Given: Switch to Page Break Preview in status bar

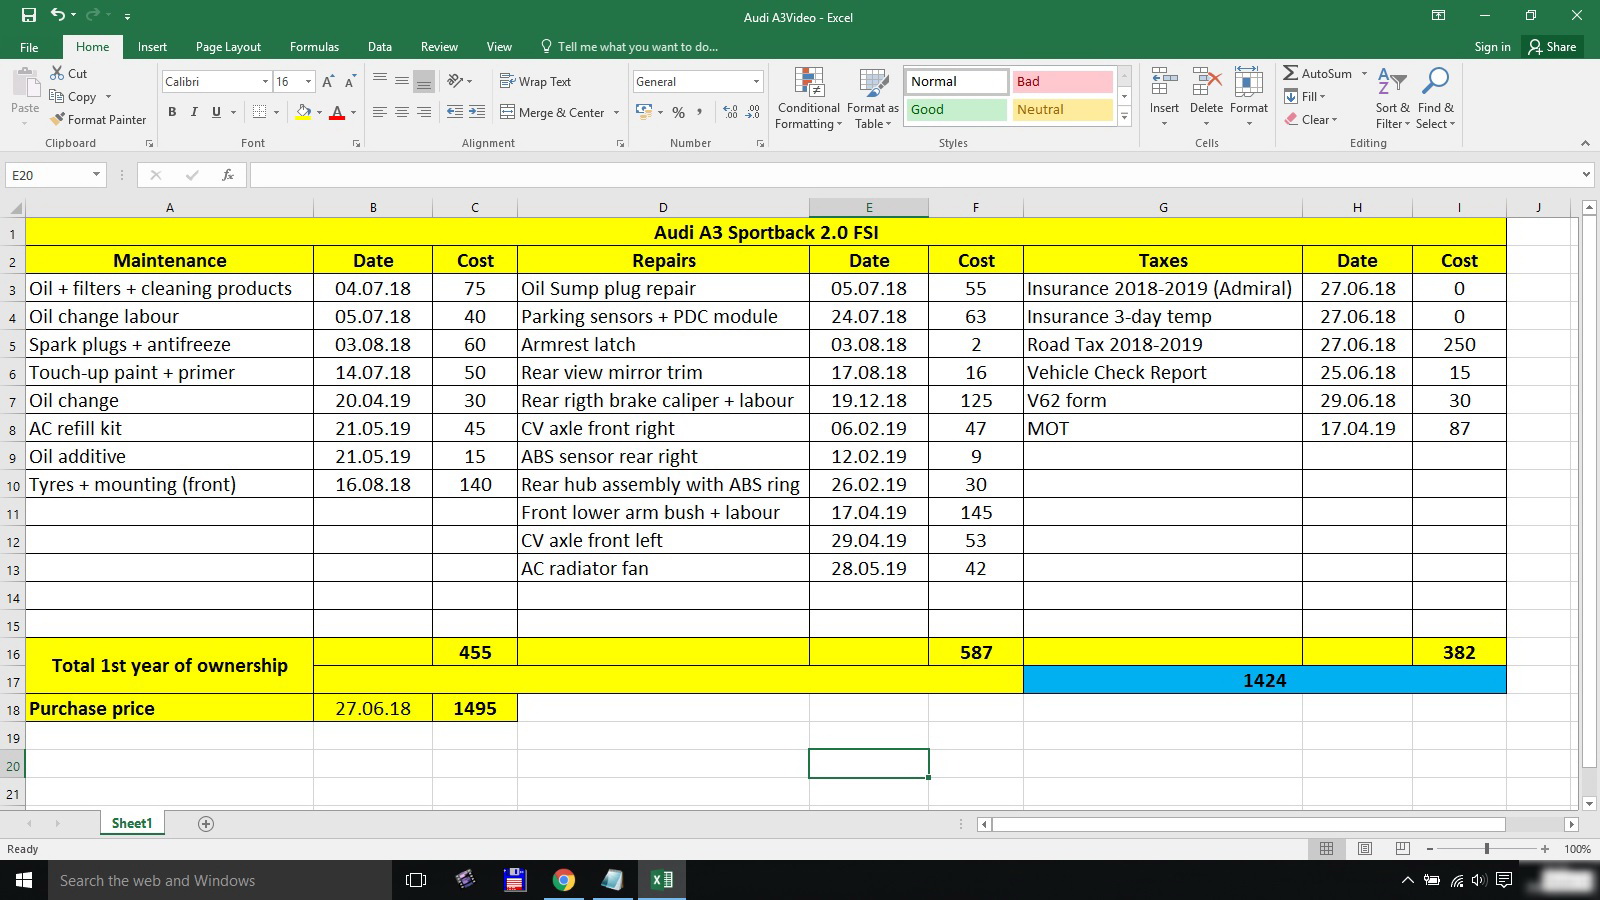Looking at the screenshot, I should coord(1403,848).
